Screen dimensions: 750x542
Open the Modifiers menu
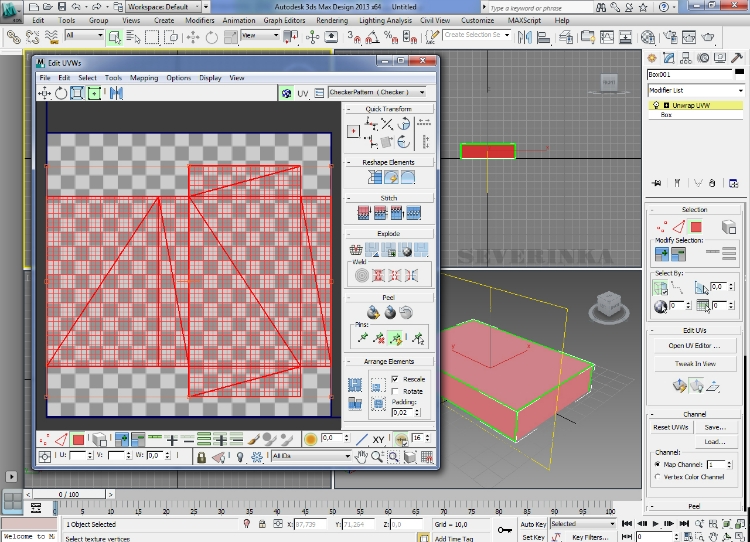pos(199,21)
